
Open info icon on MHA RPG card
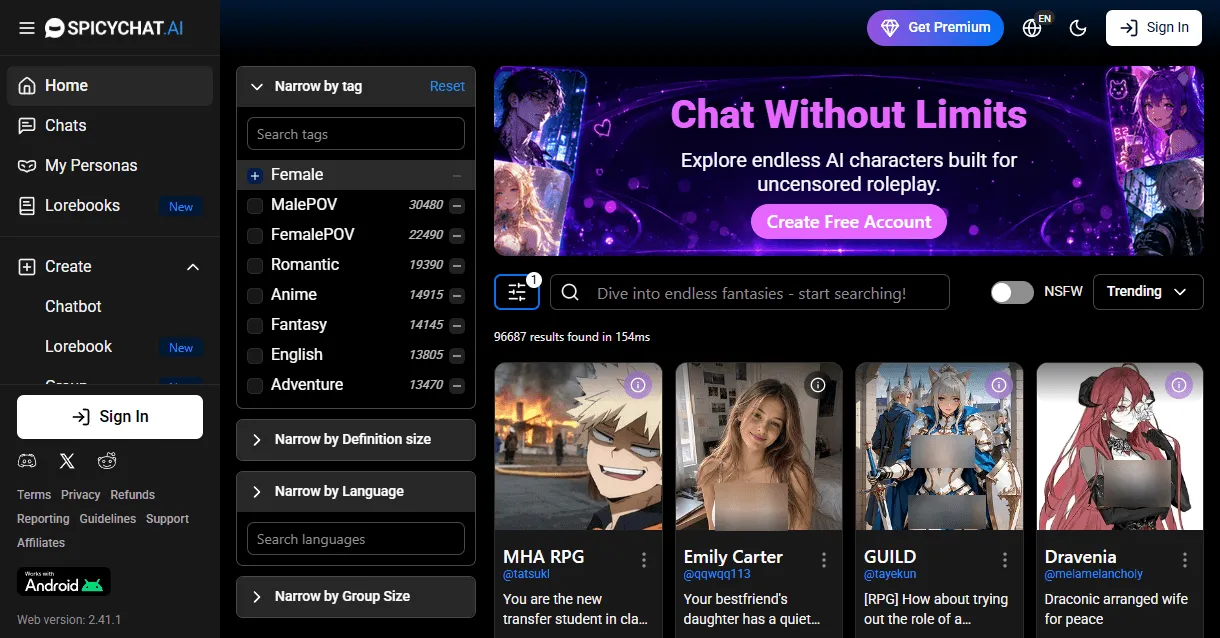(x=638, y=385)
